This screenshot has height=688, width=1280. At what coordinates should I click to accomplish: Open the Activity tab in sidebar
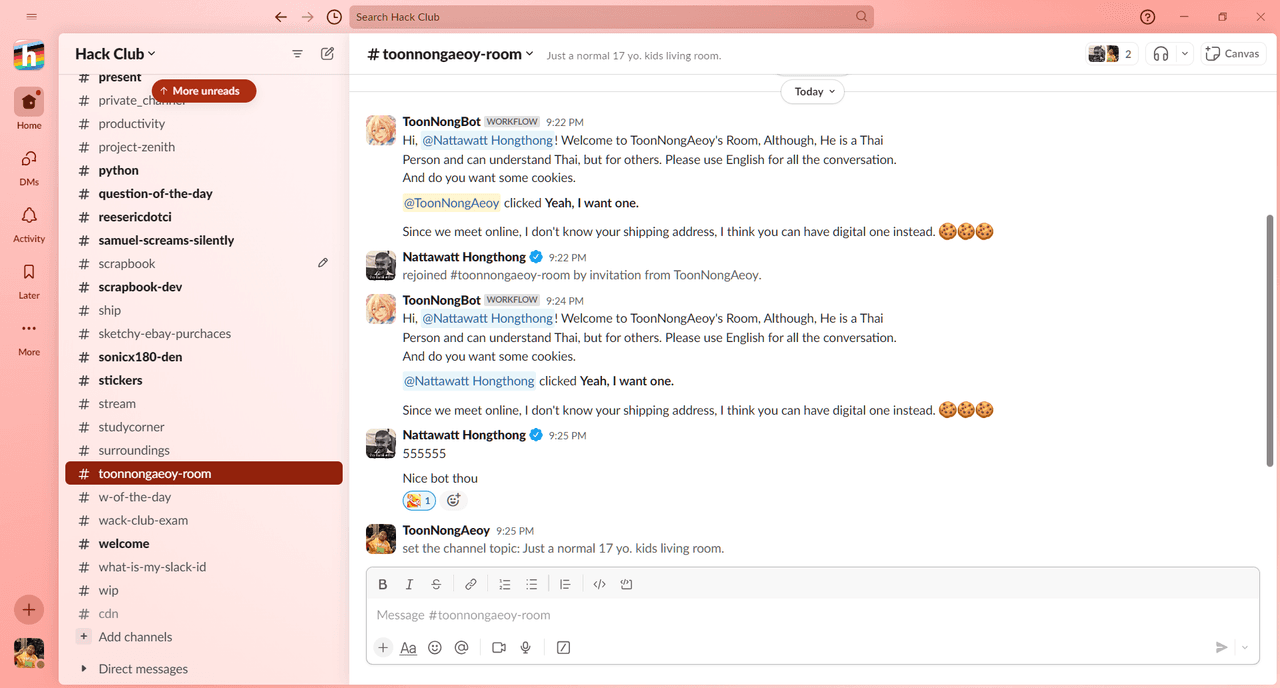click(x=29, y=223)
